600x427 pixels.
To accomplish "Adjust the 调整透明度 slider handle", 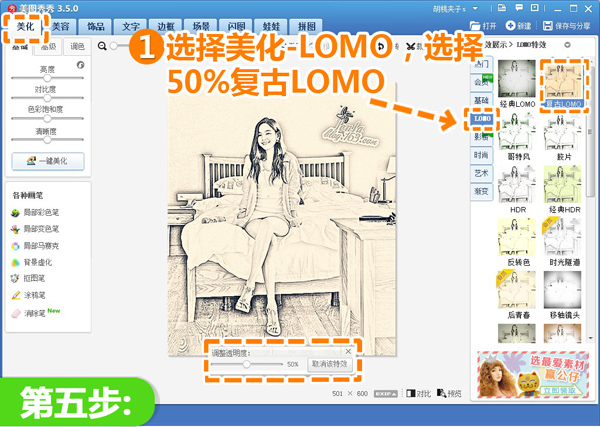I will point(246,364).
